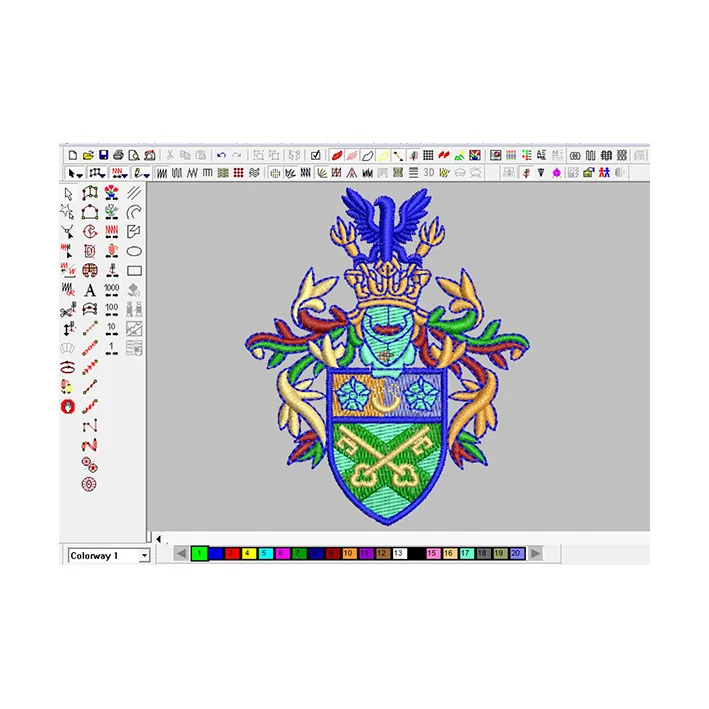Create a new design with the blank page icon
The image size is (709, 709).
(72, 156)
